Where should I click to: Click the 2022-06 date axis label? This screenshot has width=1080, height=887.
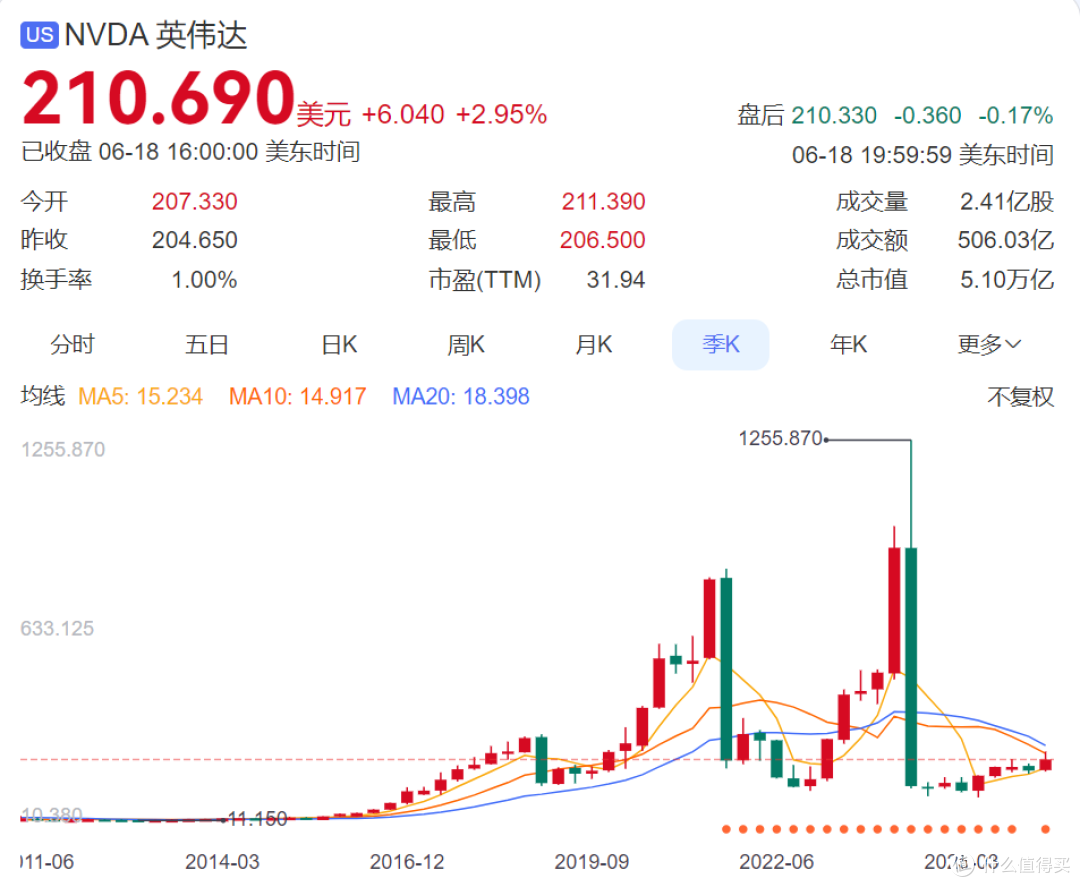coord(776,862)
